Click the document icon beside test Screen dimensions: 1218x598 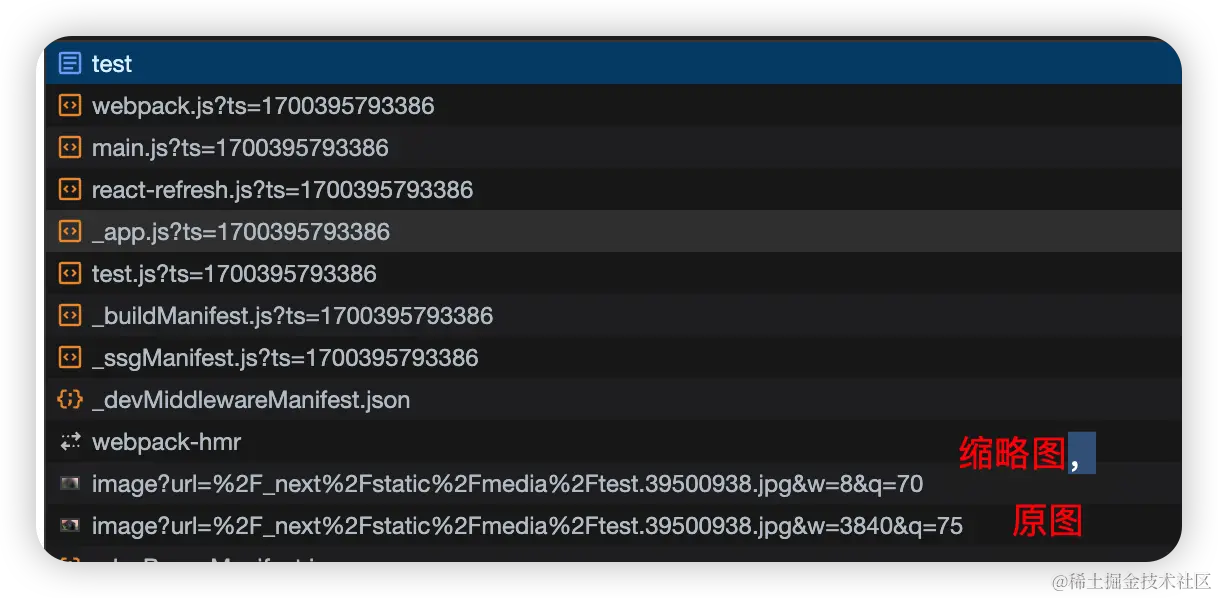click(x=70, y=64)
